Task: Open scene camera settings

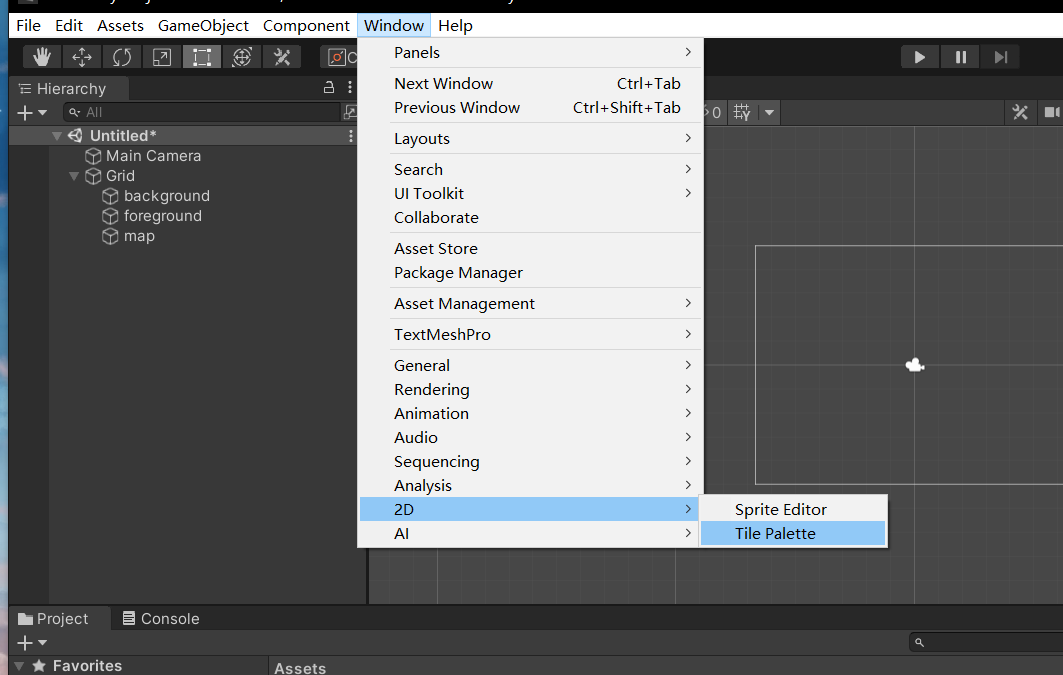Action: pos(1050,112)
